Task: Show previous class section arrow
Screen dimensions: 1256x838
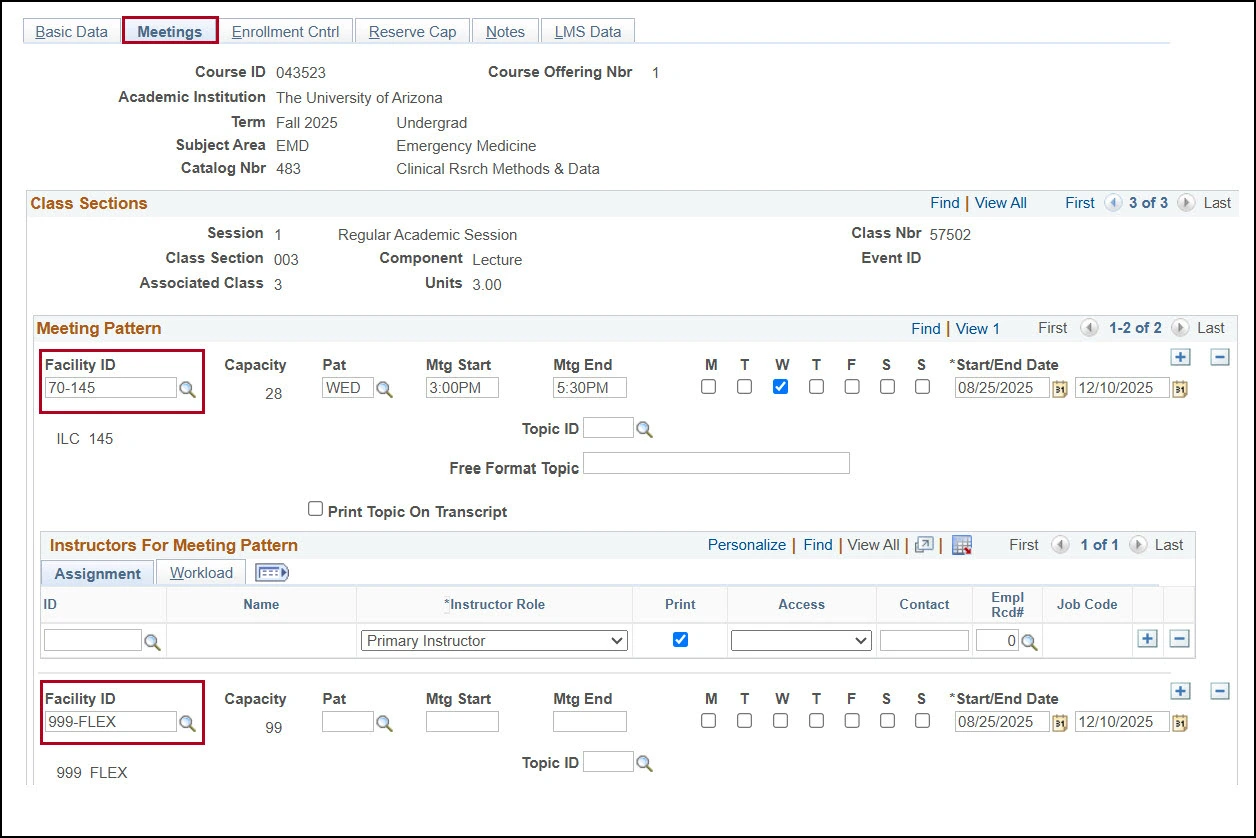Action: pyautogui.click(x=1113, y=203)
